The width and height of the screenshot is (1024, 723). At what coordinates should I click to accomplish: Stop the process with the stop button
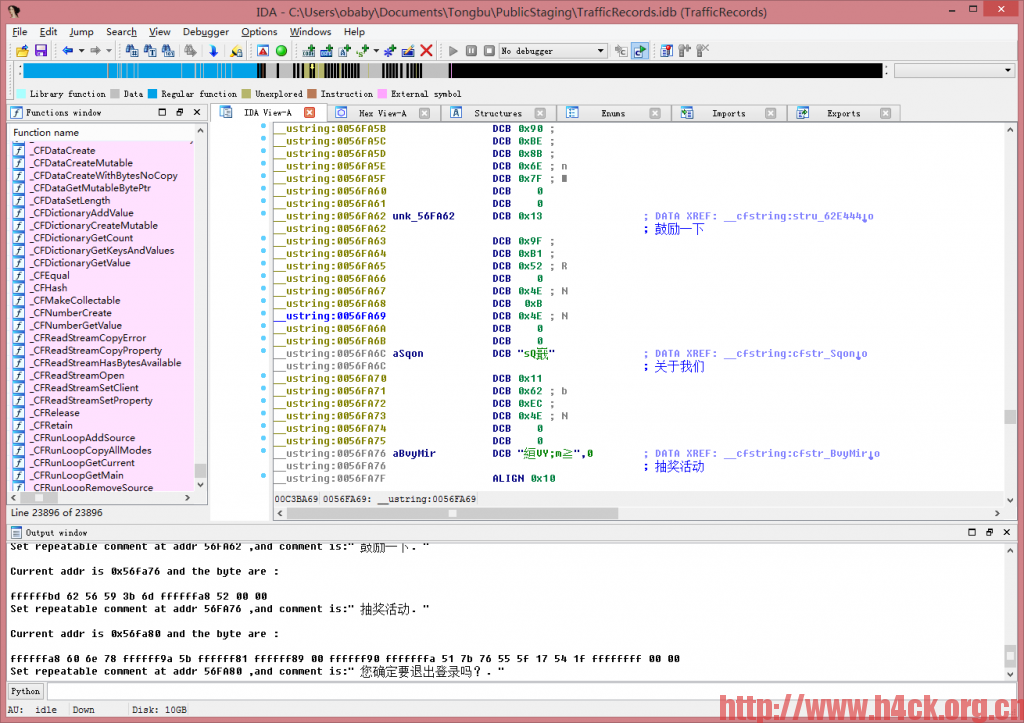[x=489, y=51]
